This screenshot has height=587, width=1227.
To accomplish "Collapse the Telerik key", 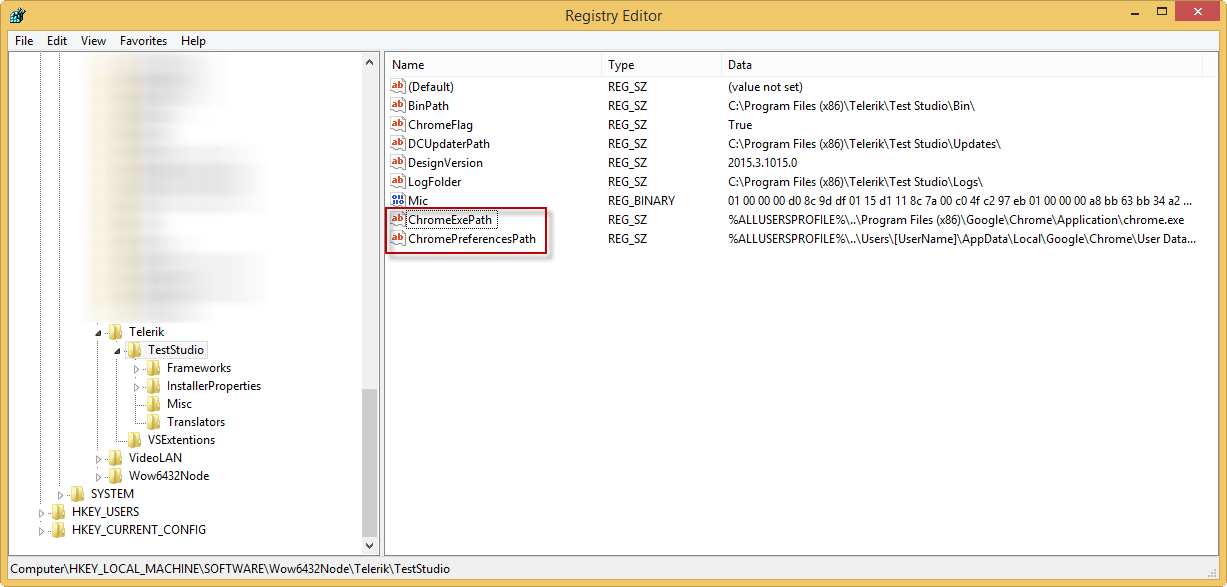I will tap(99, 332).
